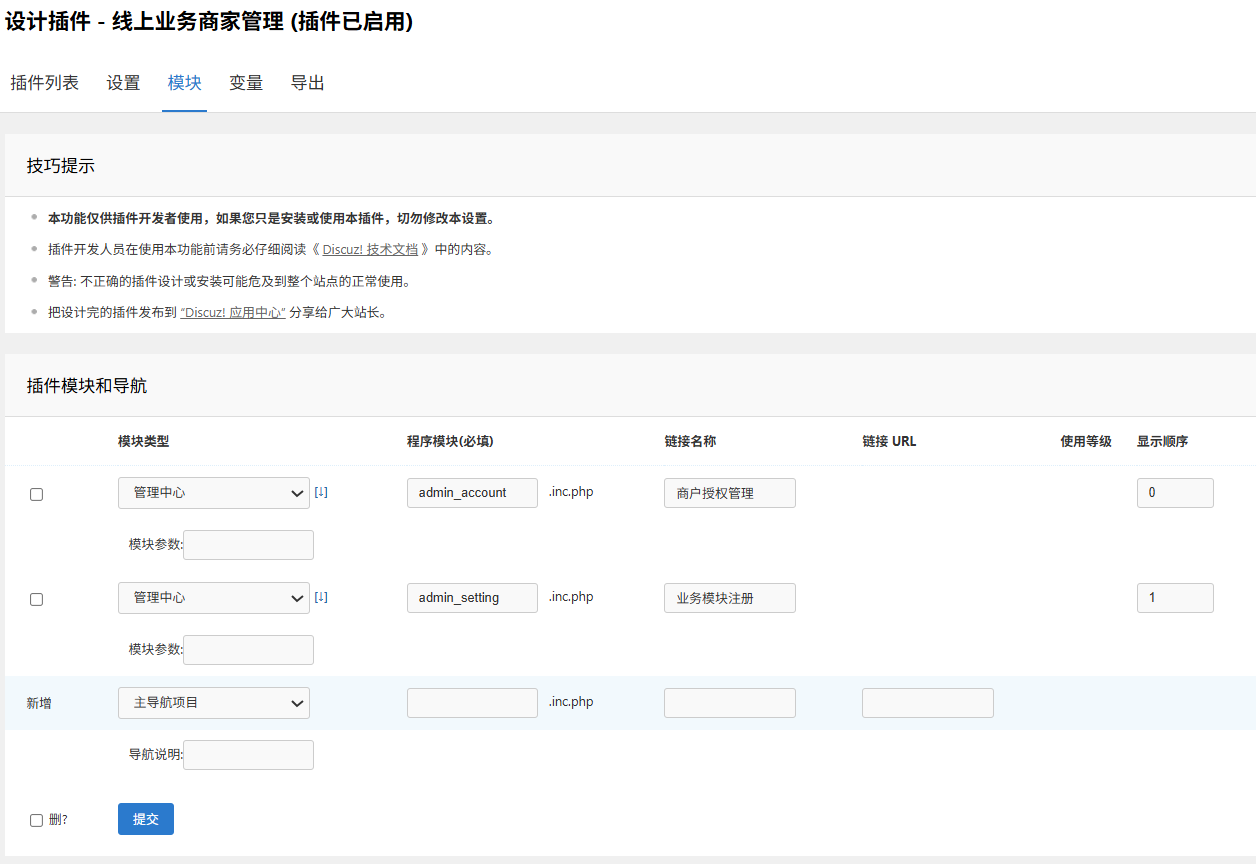This screenshot has height=864, width=1256.
Task: Open the Discuz! 技术文档 link
Action: (x=370, y=250)
